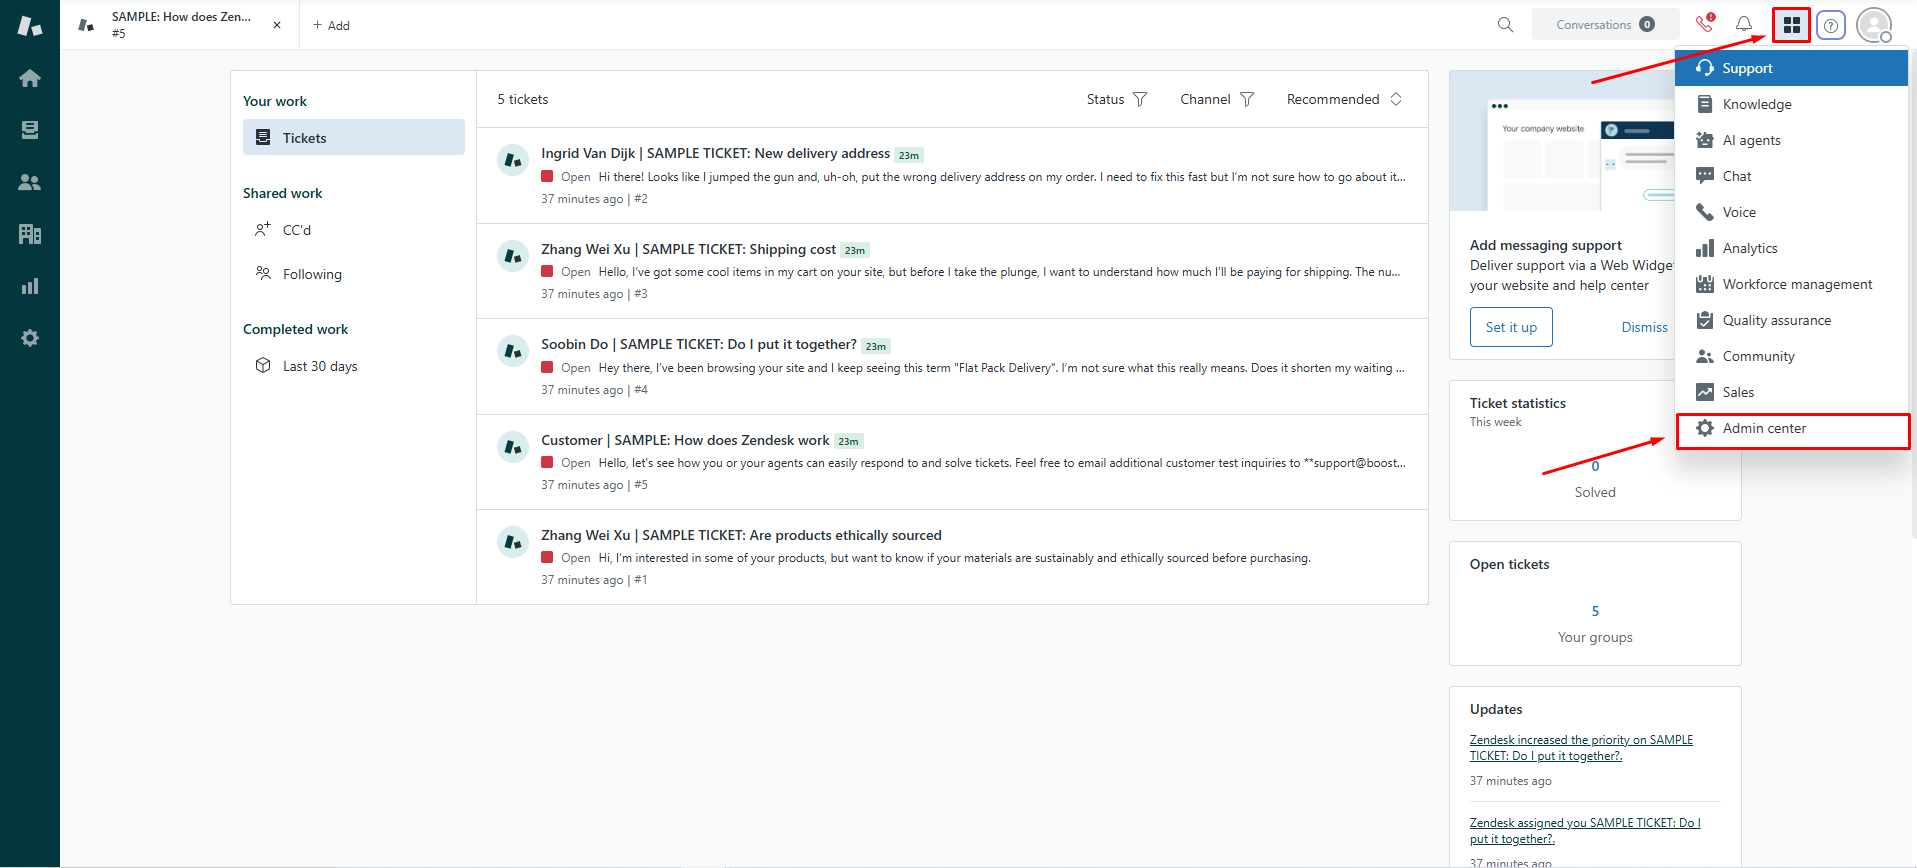This screenshot has height=868, width=1917.
Task: Open ticket New delivery address
Action: tap(952, 175)
